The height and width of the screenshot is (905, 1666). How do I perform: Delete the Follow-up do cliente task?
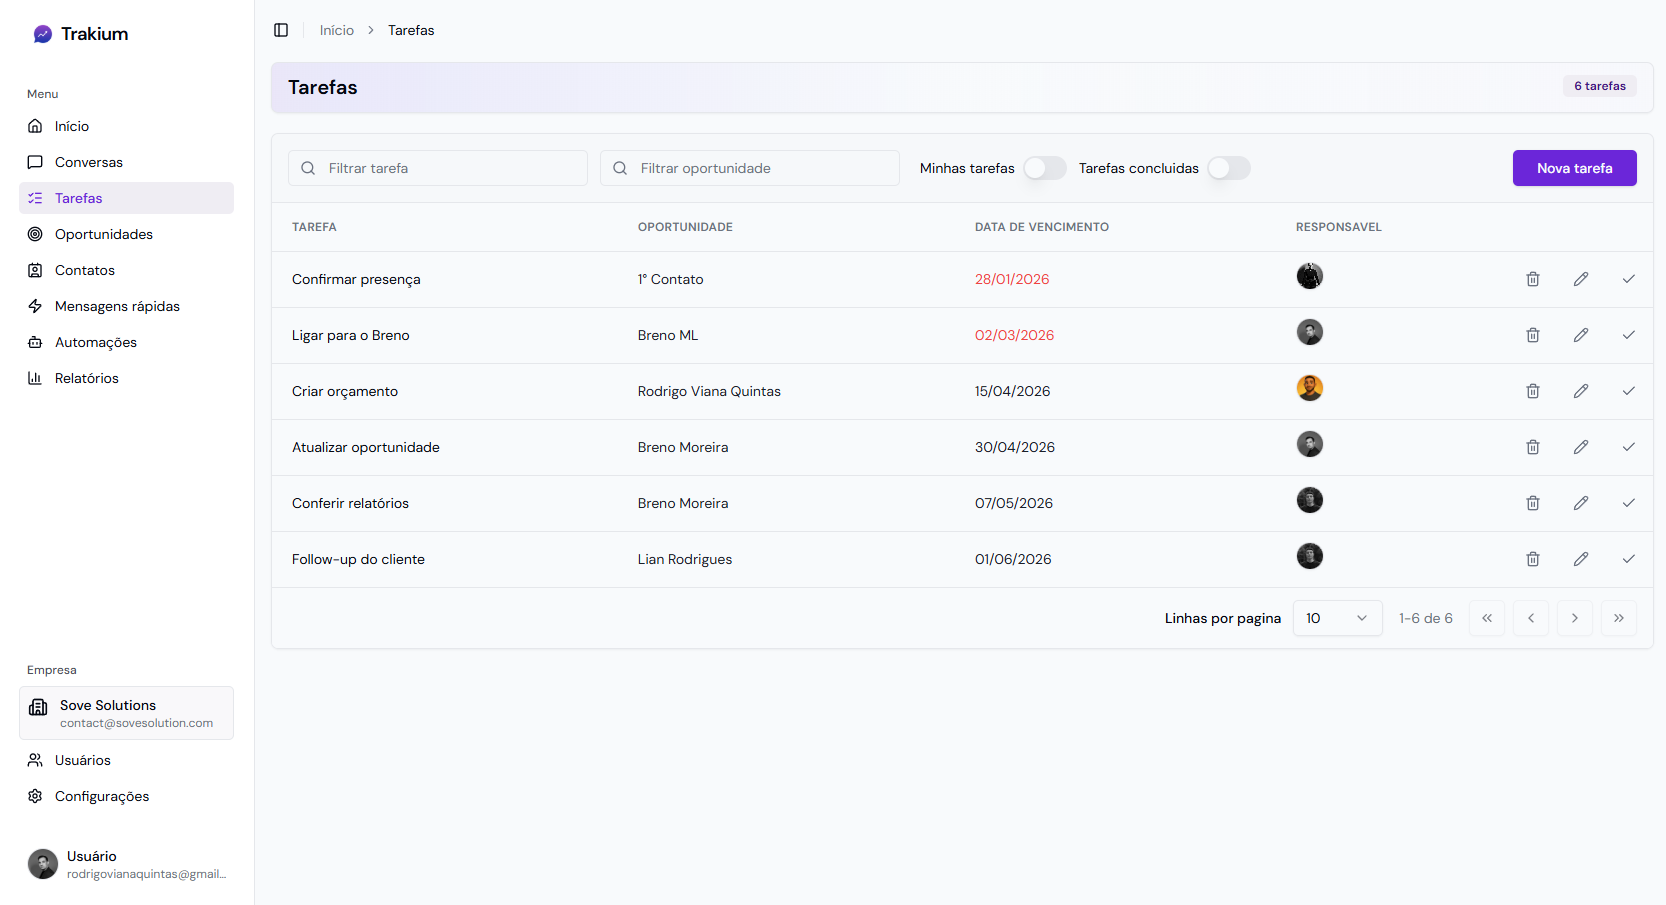tap(1532, 559)
